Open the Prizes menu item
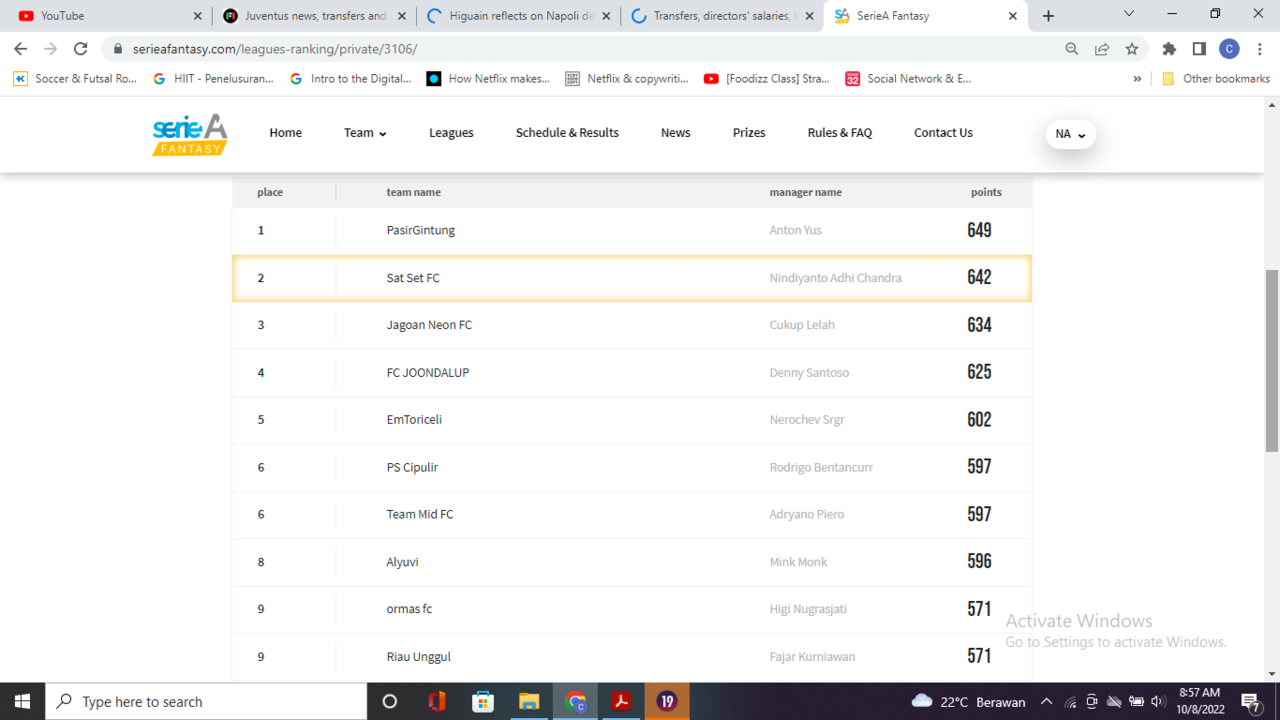 (749, 133)
